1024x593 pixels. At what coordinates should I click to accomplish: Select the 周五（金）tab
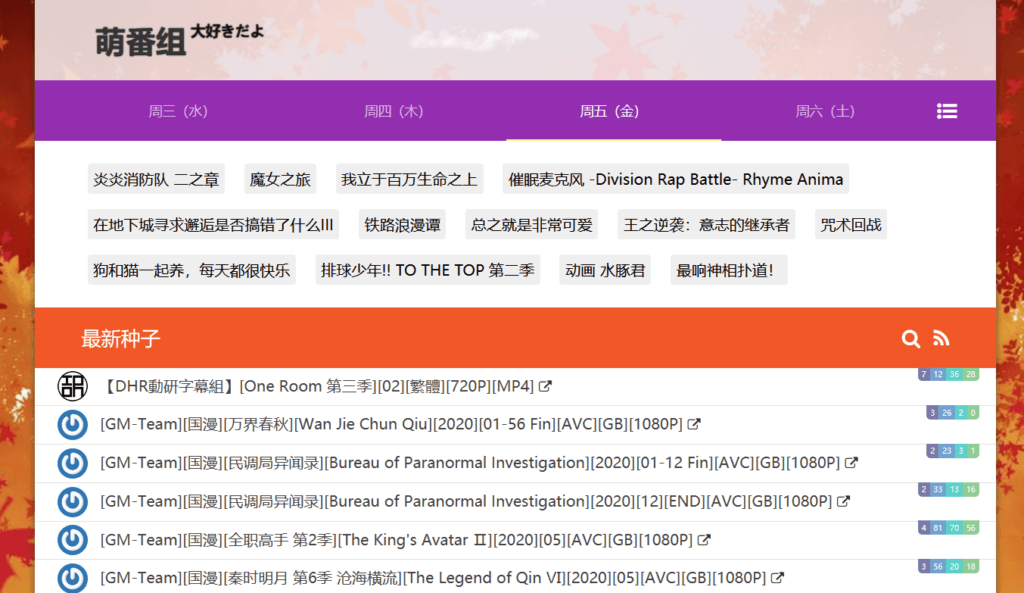(x=609, y=111)
